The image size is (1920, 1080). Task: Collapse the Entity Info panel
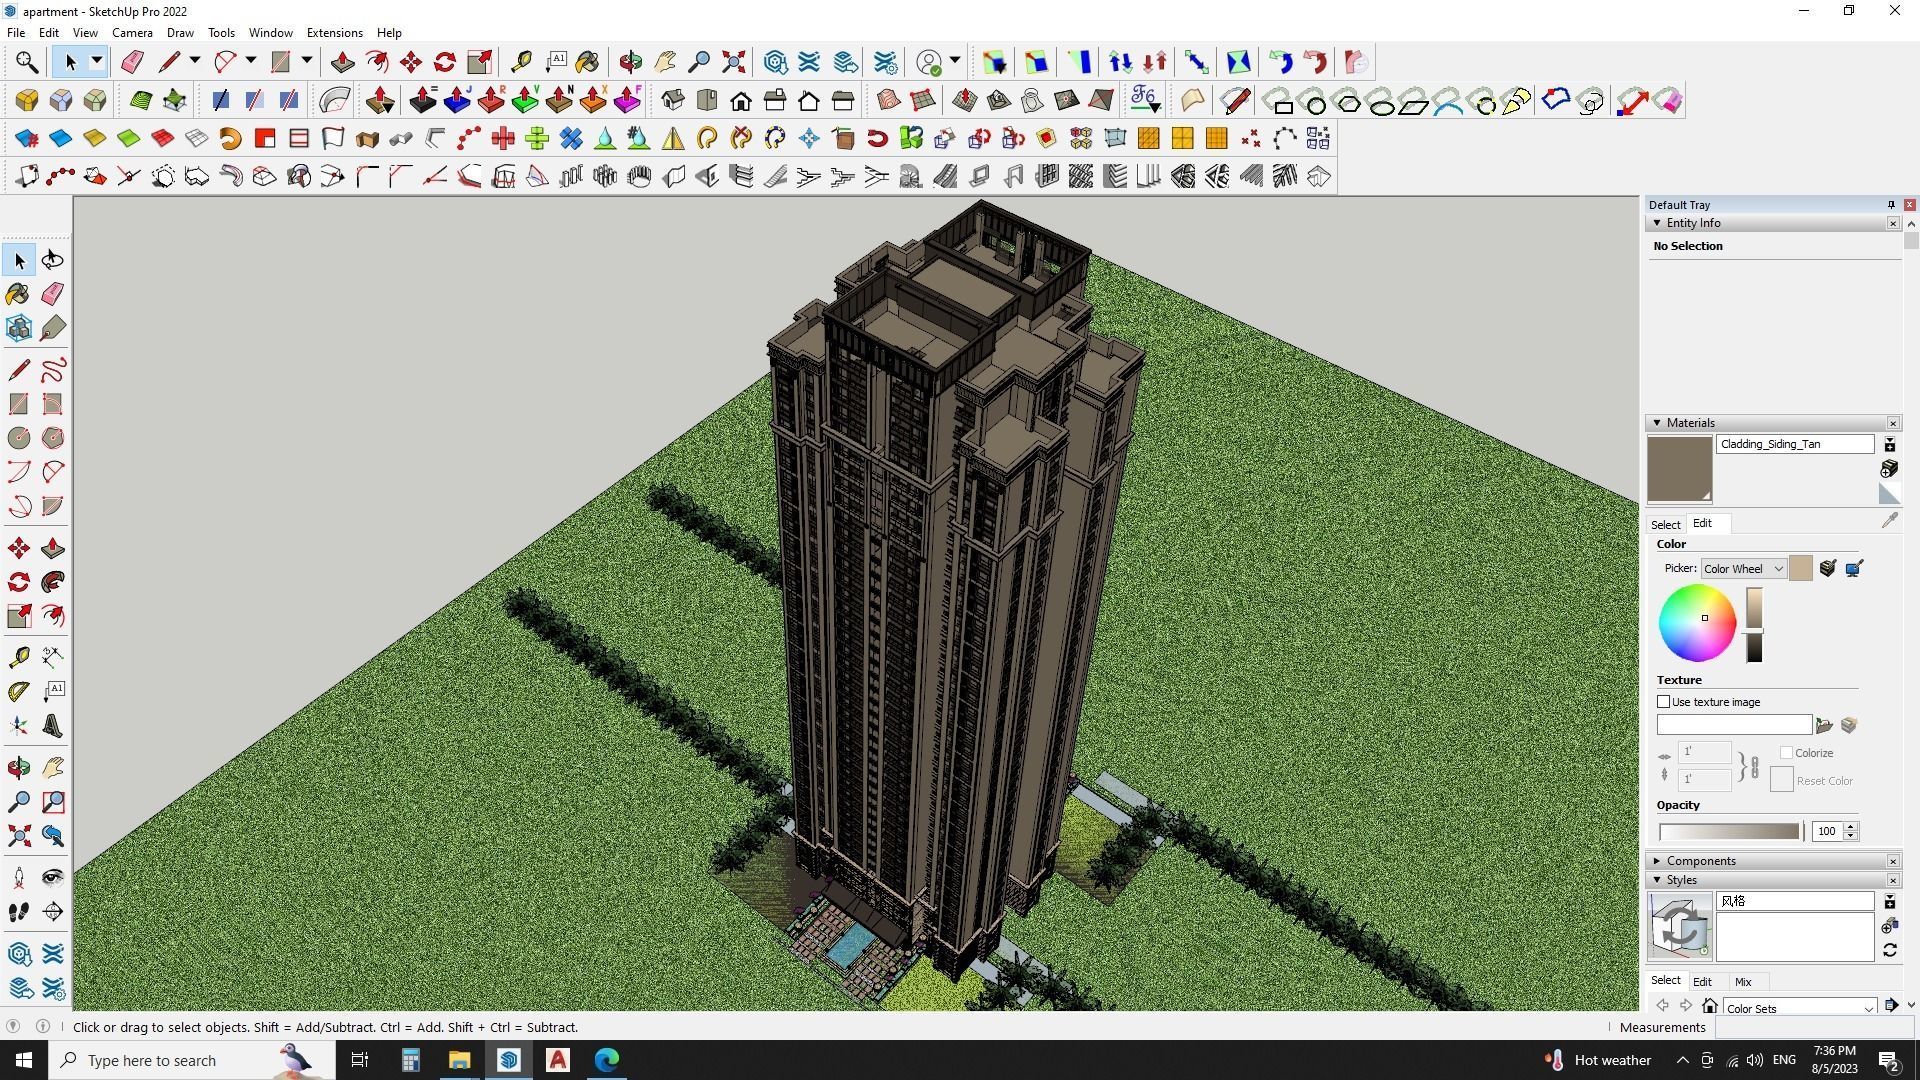[x=1657, y=223]
